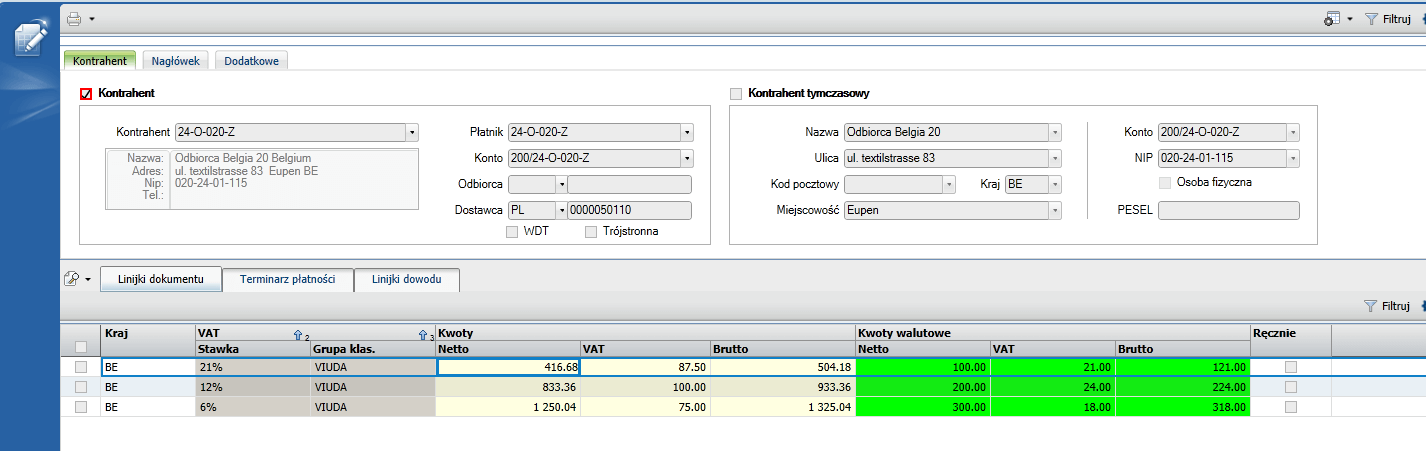The width and height of the screenshot is (1426, 451).
Task: Open the left panel Konto 200/24-O-020-Z dropdown
Action: pos(687,158)
